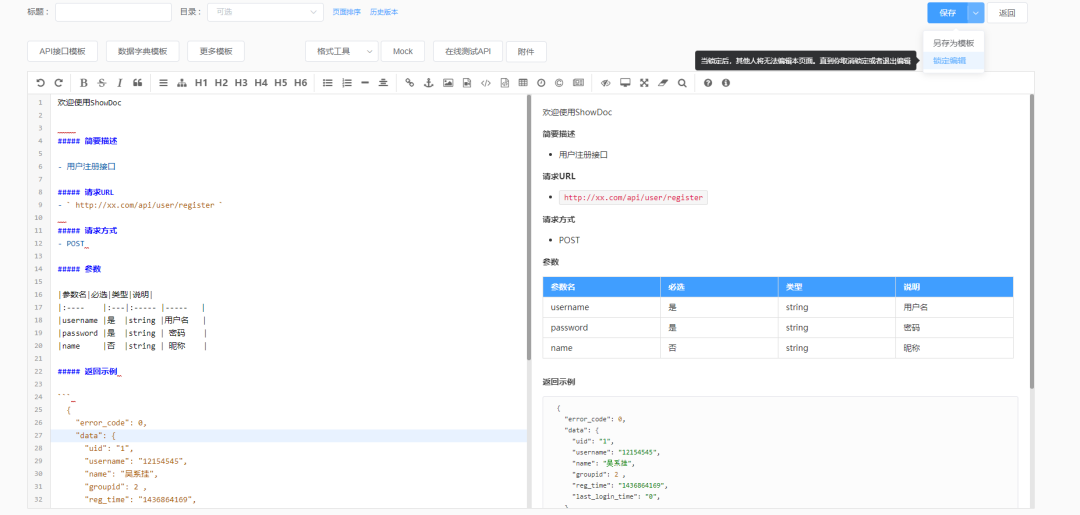
Task: Toggle the live preview eye icon
Action: click(x=605, y=83)
